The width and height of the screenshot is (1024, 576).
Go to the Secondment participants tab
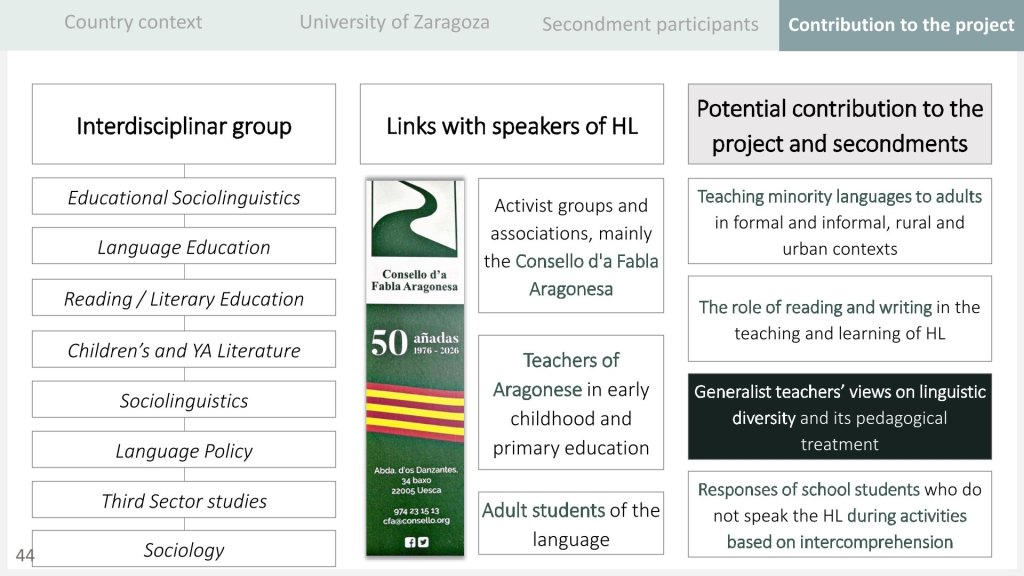coord(650,24)
